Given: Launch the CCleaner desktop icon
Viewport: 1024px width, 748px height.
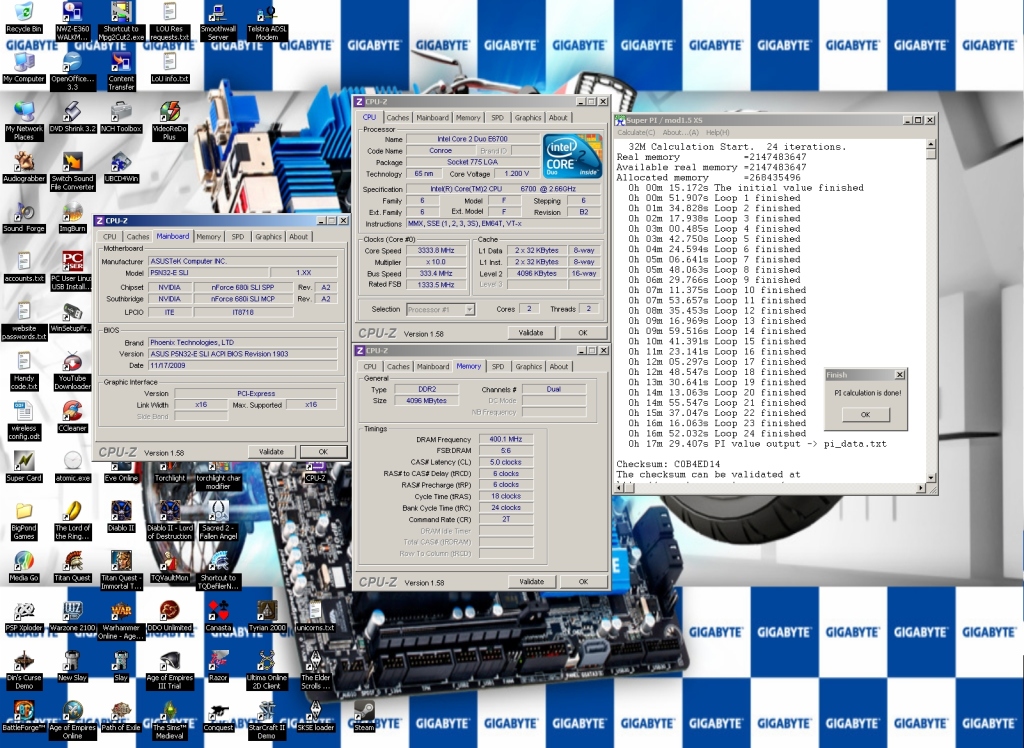Looking at the screenshot, I should pyautogui.click(x=72, y=417).
